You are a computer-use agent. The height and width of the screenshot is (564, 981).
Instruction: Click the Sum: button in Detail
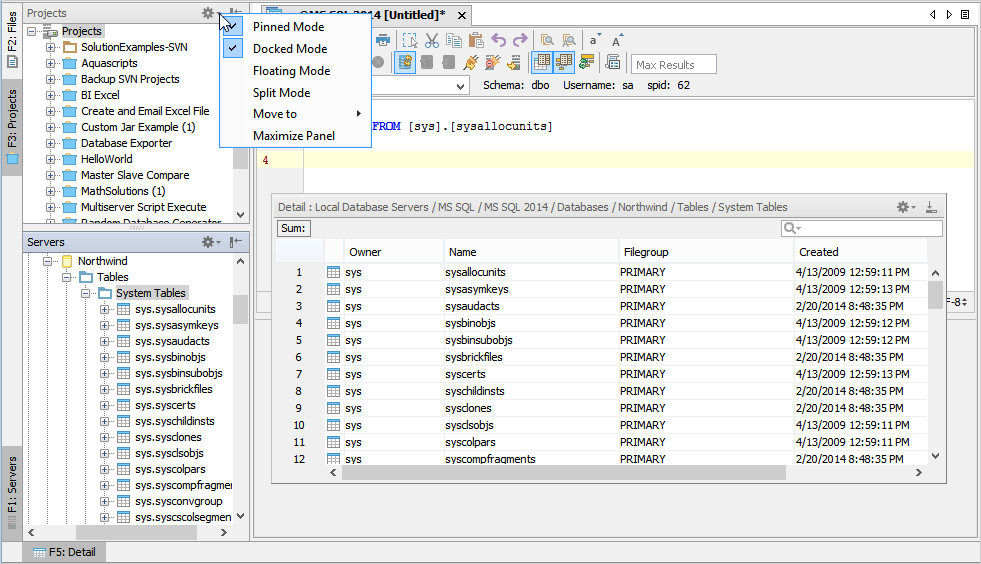pos(293,228)
